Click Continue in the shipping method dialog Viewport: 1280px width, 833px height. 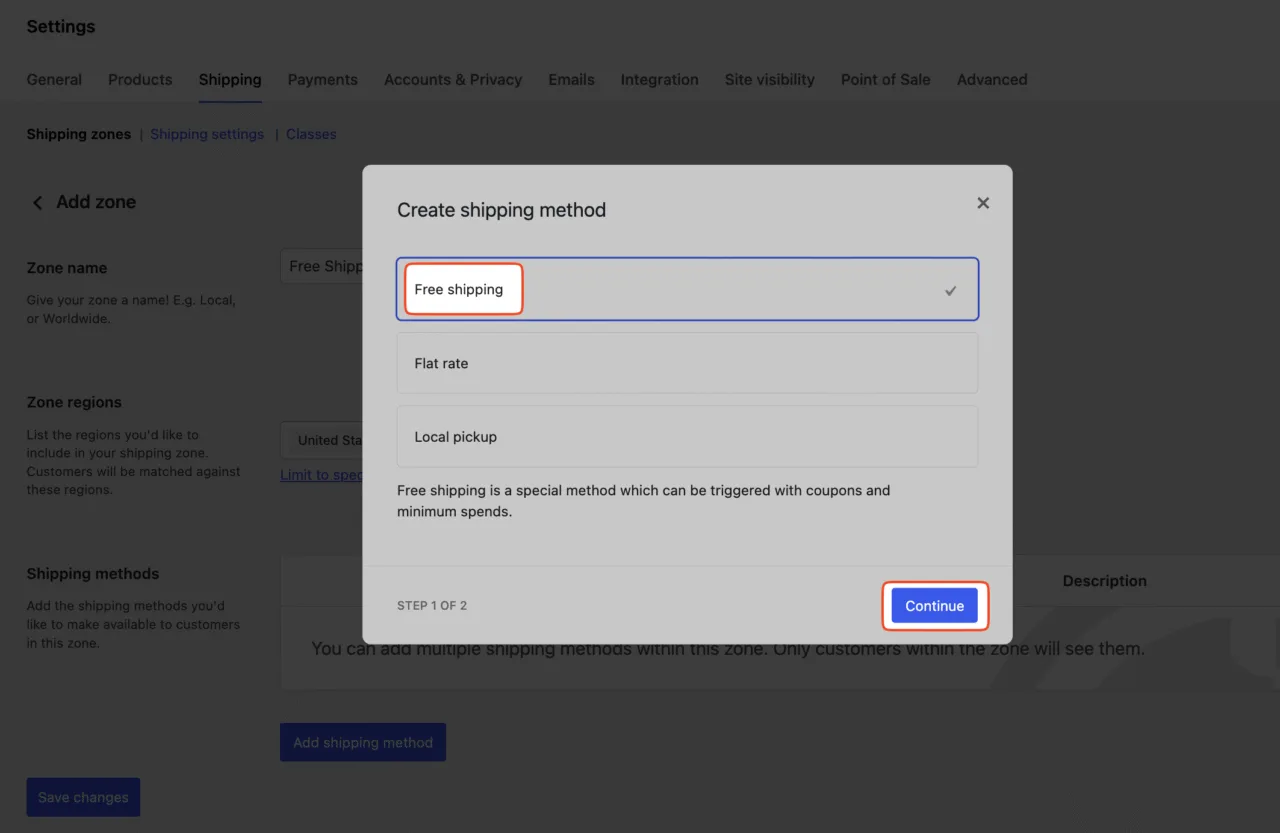click(x=935, y=606)
